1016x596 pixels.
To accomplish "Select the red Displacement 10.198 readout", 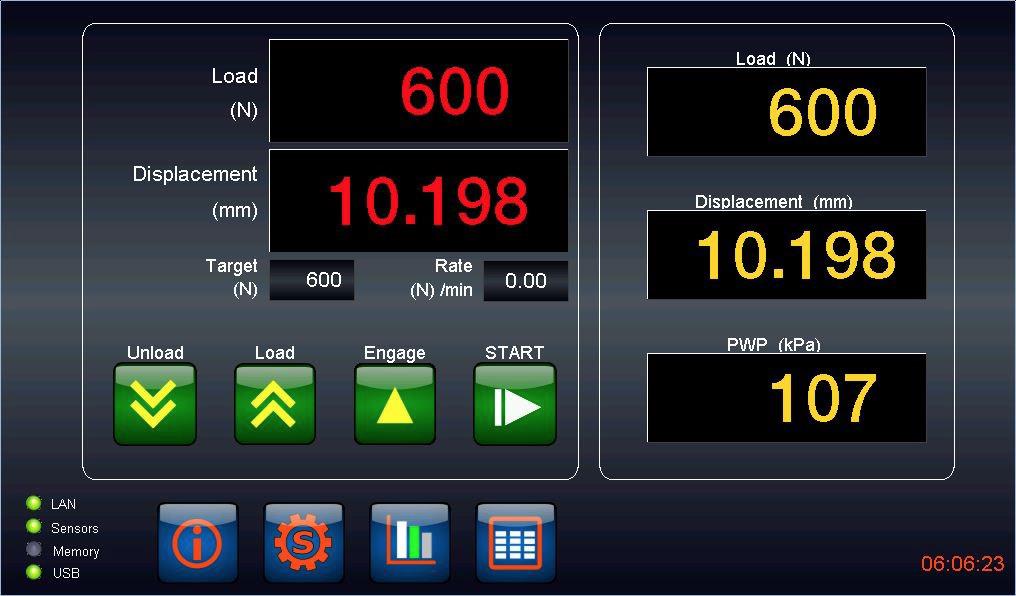I will coord(419,201).
